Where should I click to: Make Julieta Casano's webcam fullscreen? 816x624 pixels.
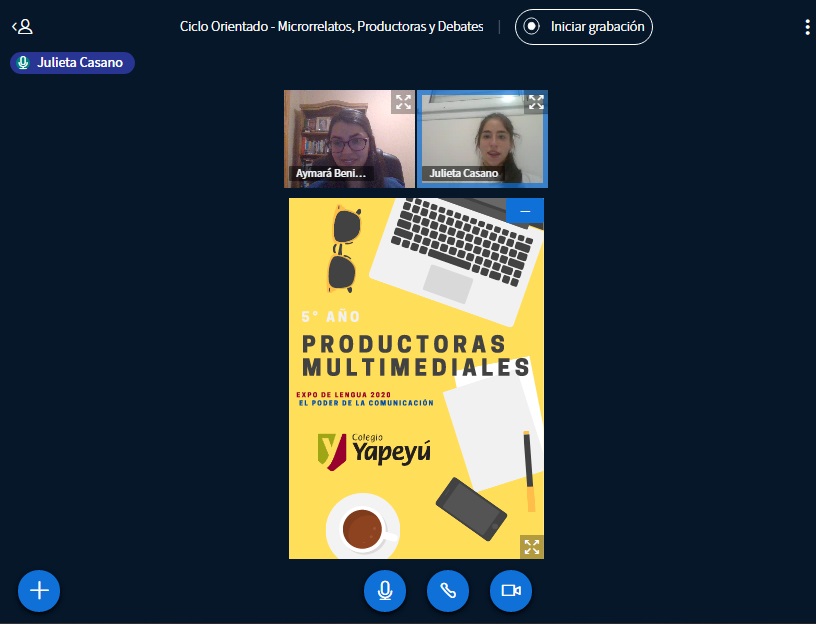pos(536,102)
